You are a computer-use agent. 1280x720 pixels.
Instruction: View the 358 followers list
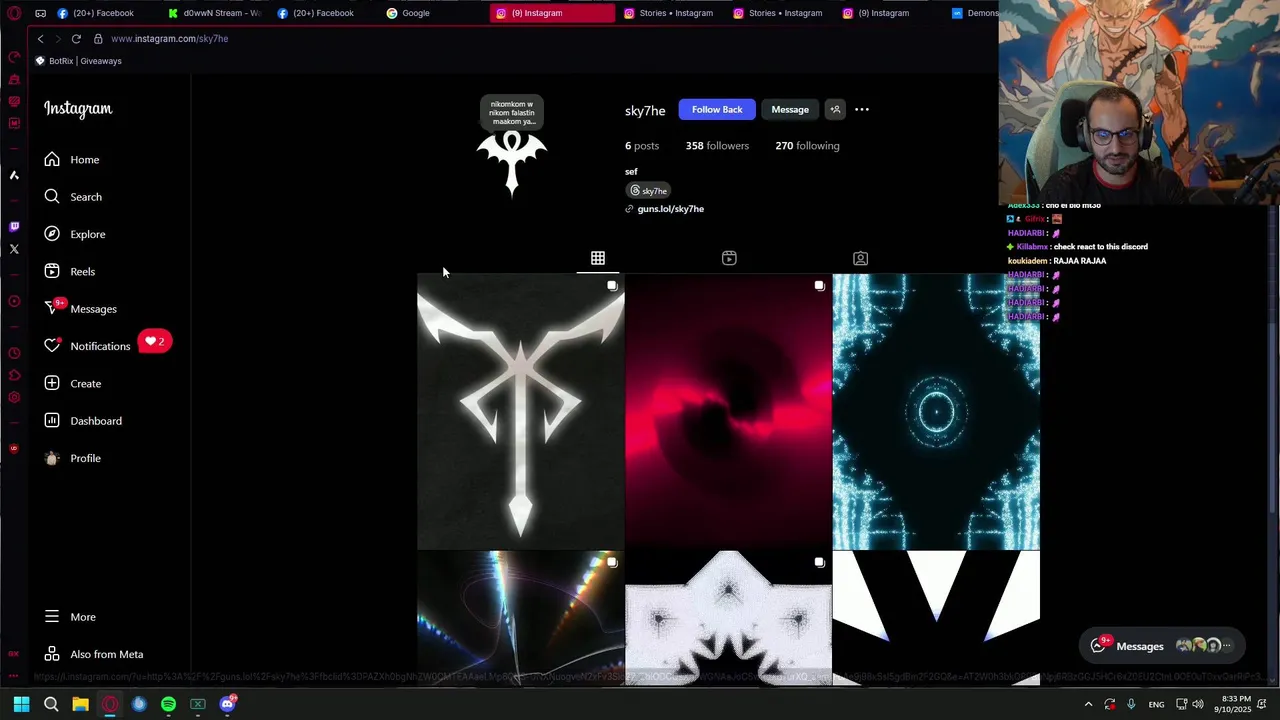coord(717,146)
